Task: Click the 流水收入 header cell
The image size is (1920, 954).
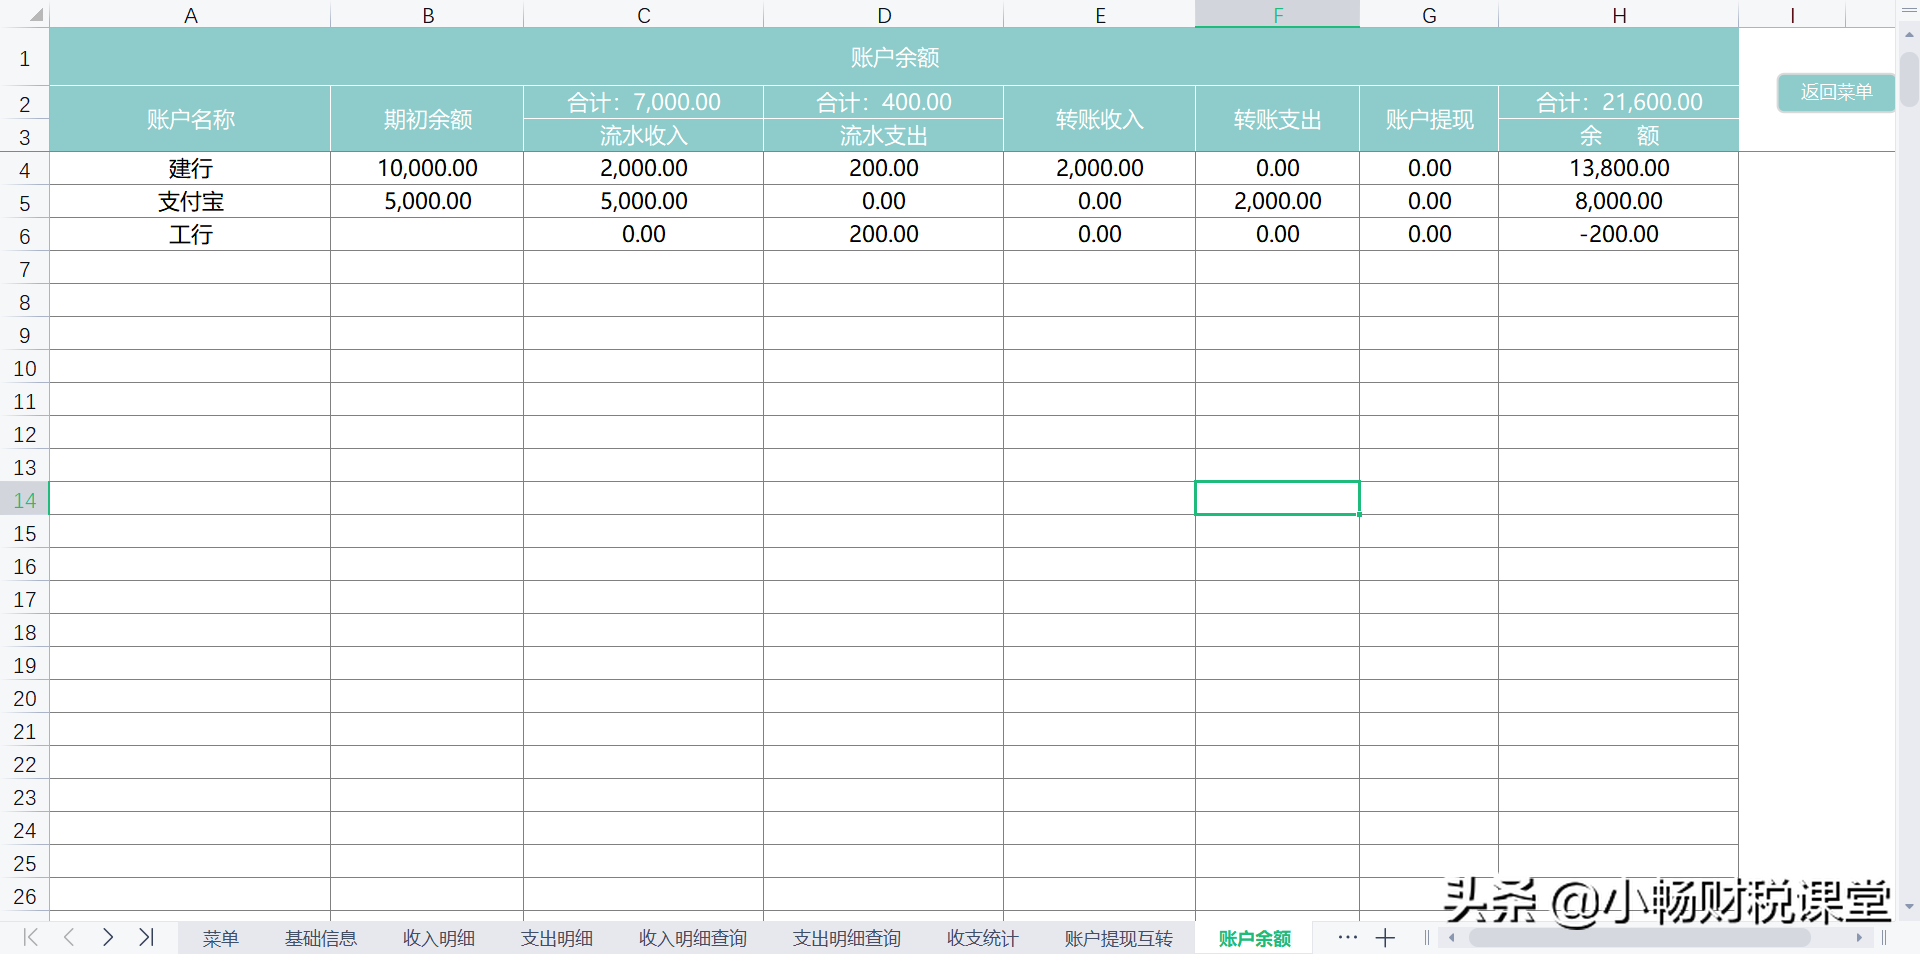Action: [643, 135]
